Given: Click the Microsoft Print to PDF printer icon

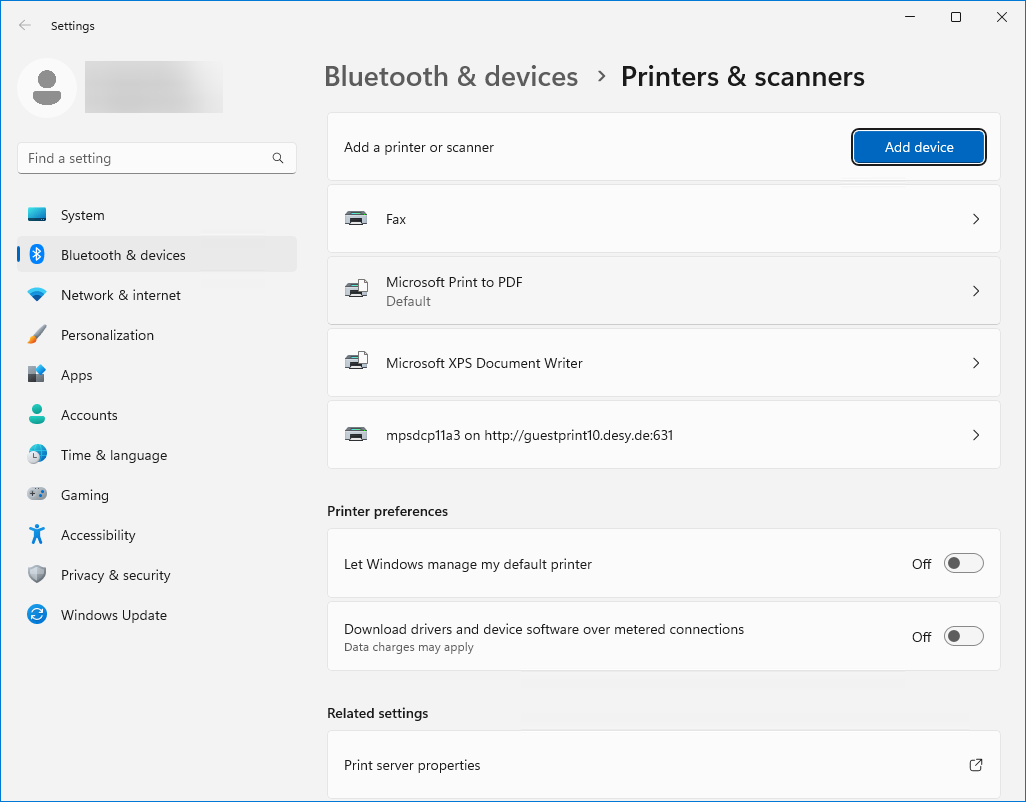Looking at the screenshot, I should 356,291.
